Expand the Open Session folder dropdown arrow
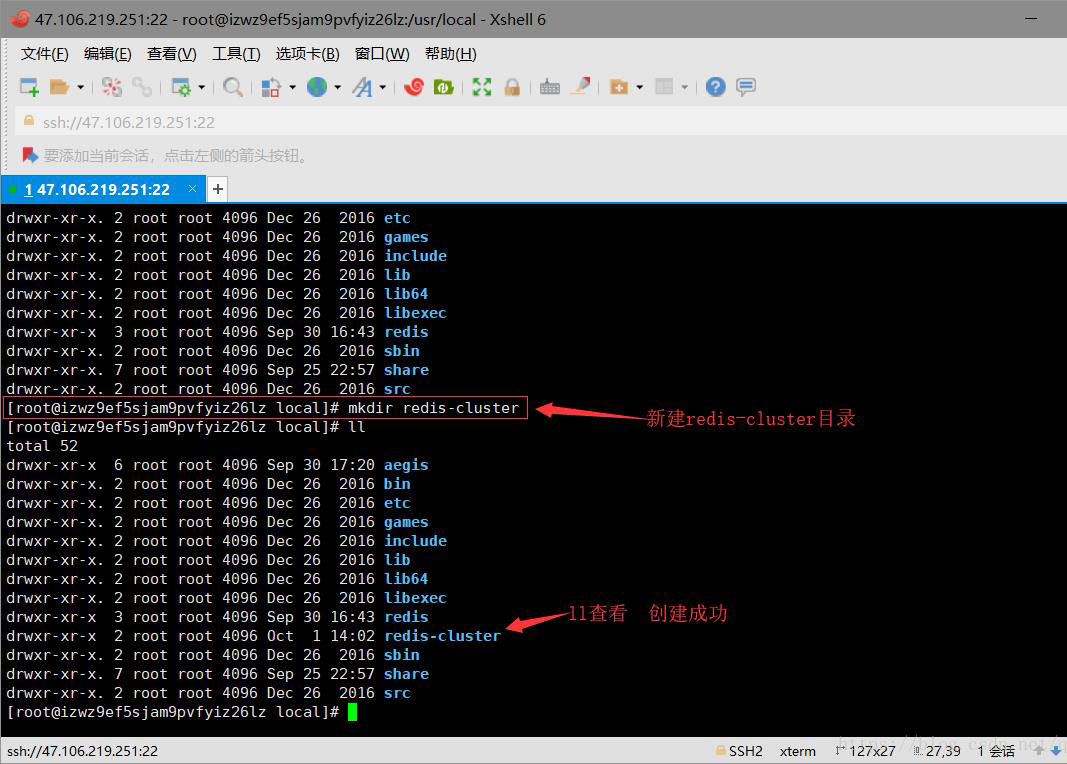The height and width of the screenshot is (764, 1067). [x=80, y=87]
